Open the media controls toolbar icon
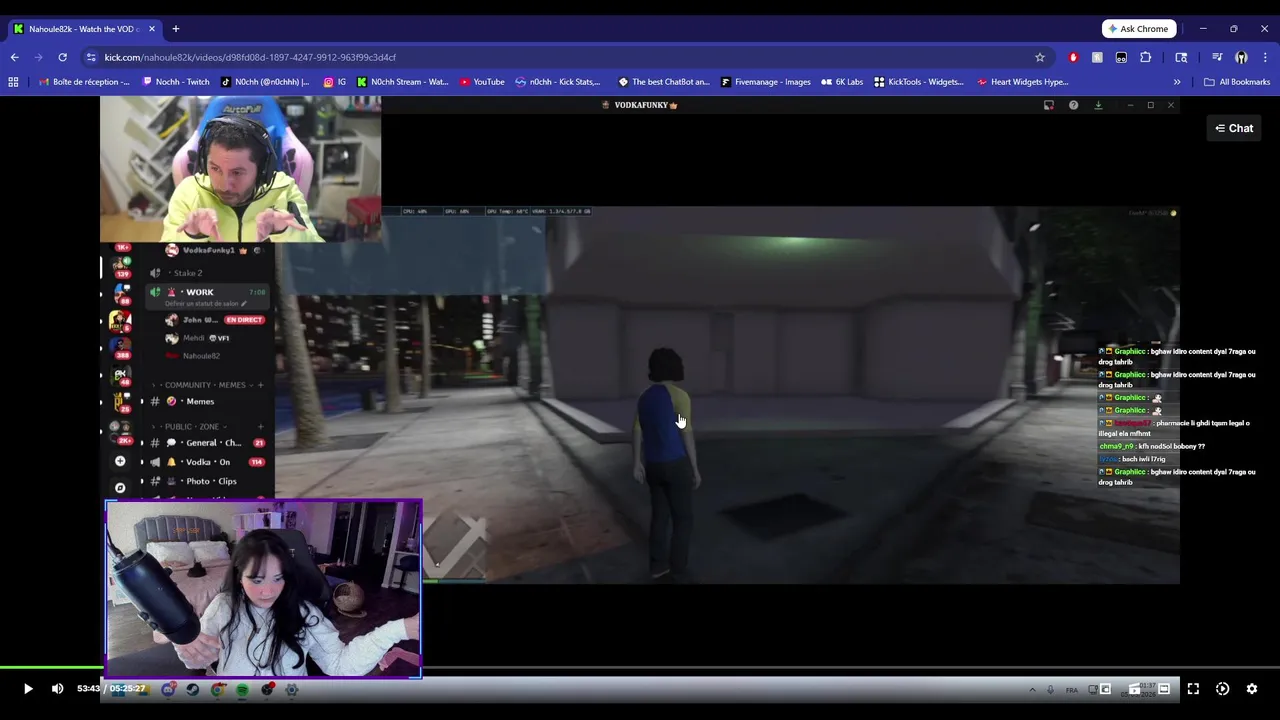This screenshot has width=1280, height=720. 1217,57
